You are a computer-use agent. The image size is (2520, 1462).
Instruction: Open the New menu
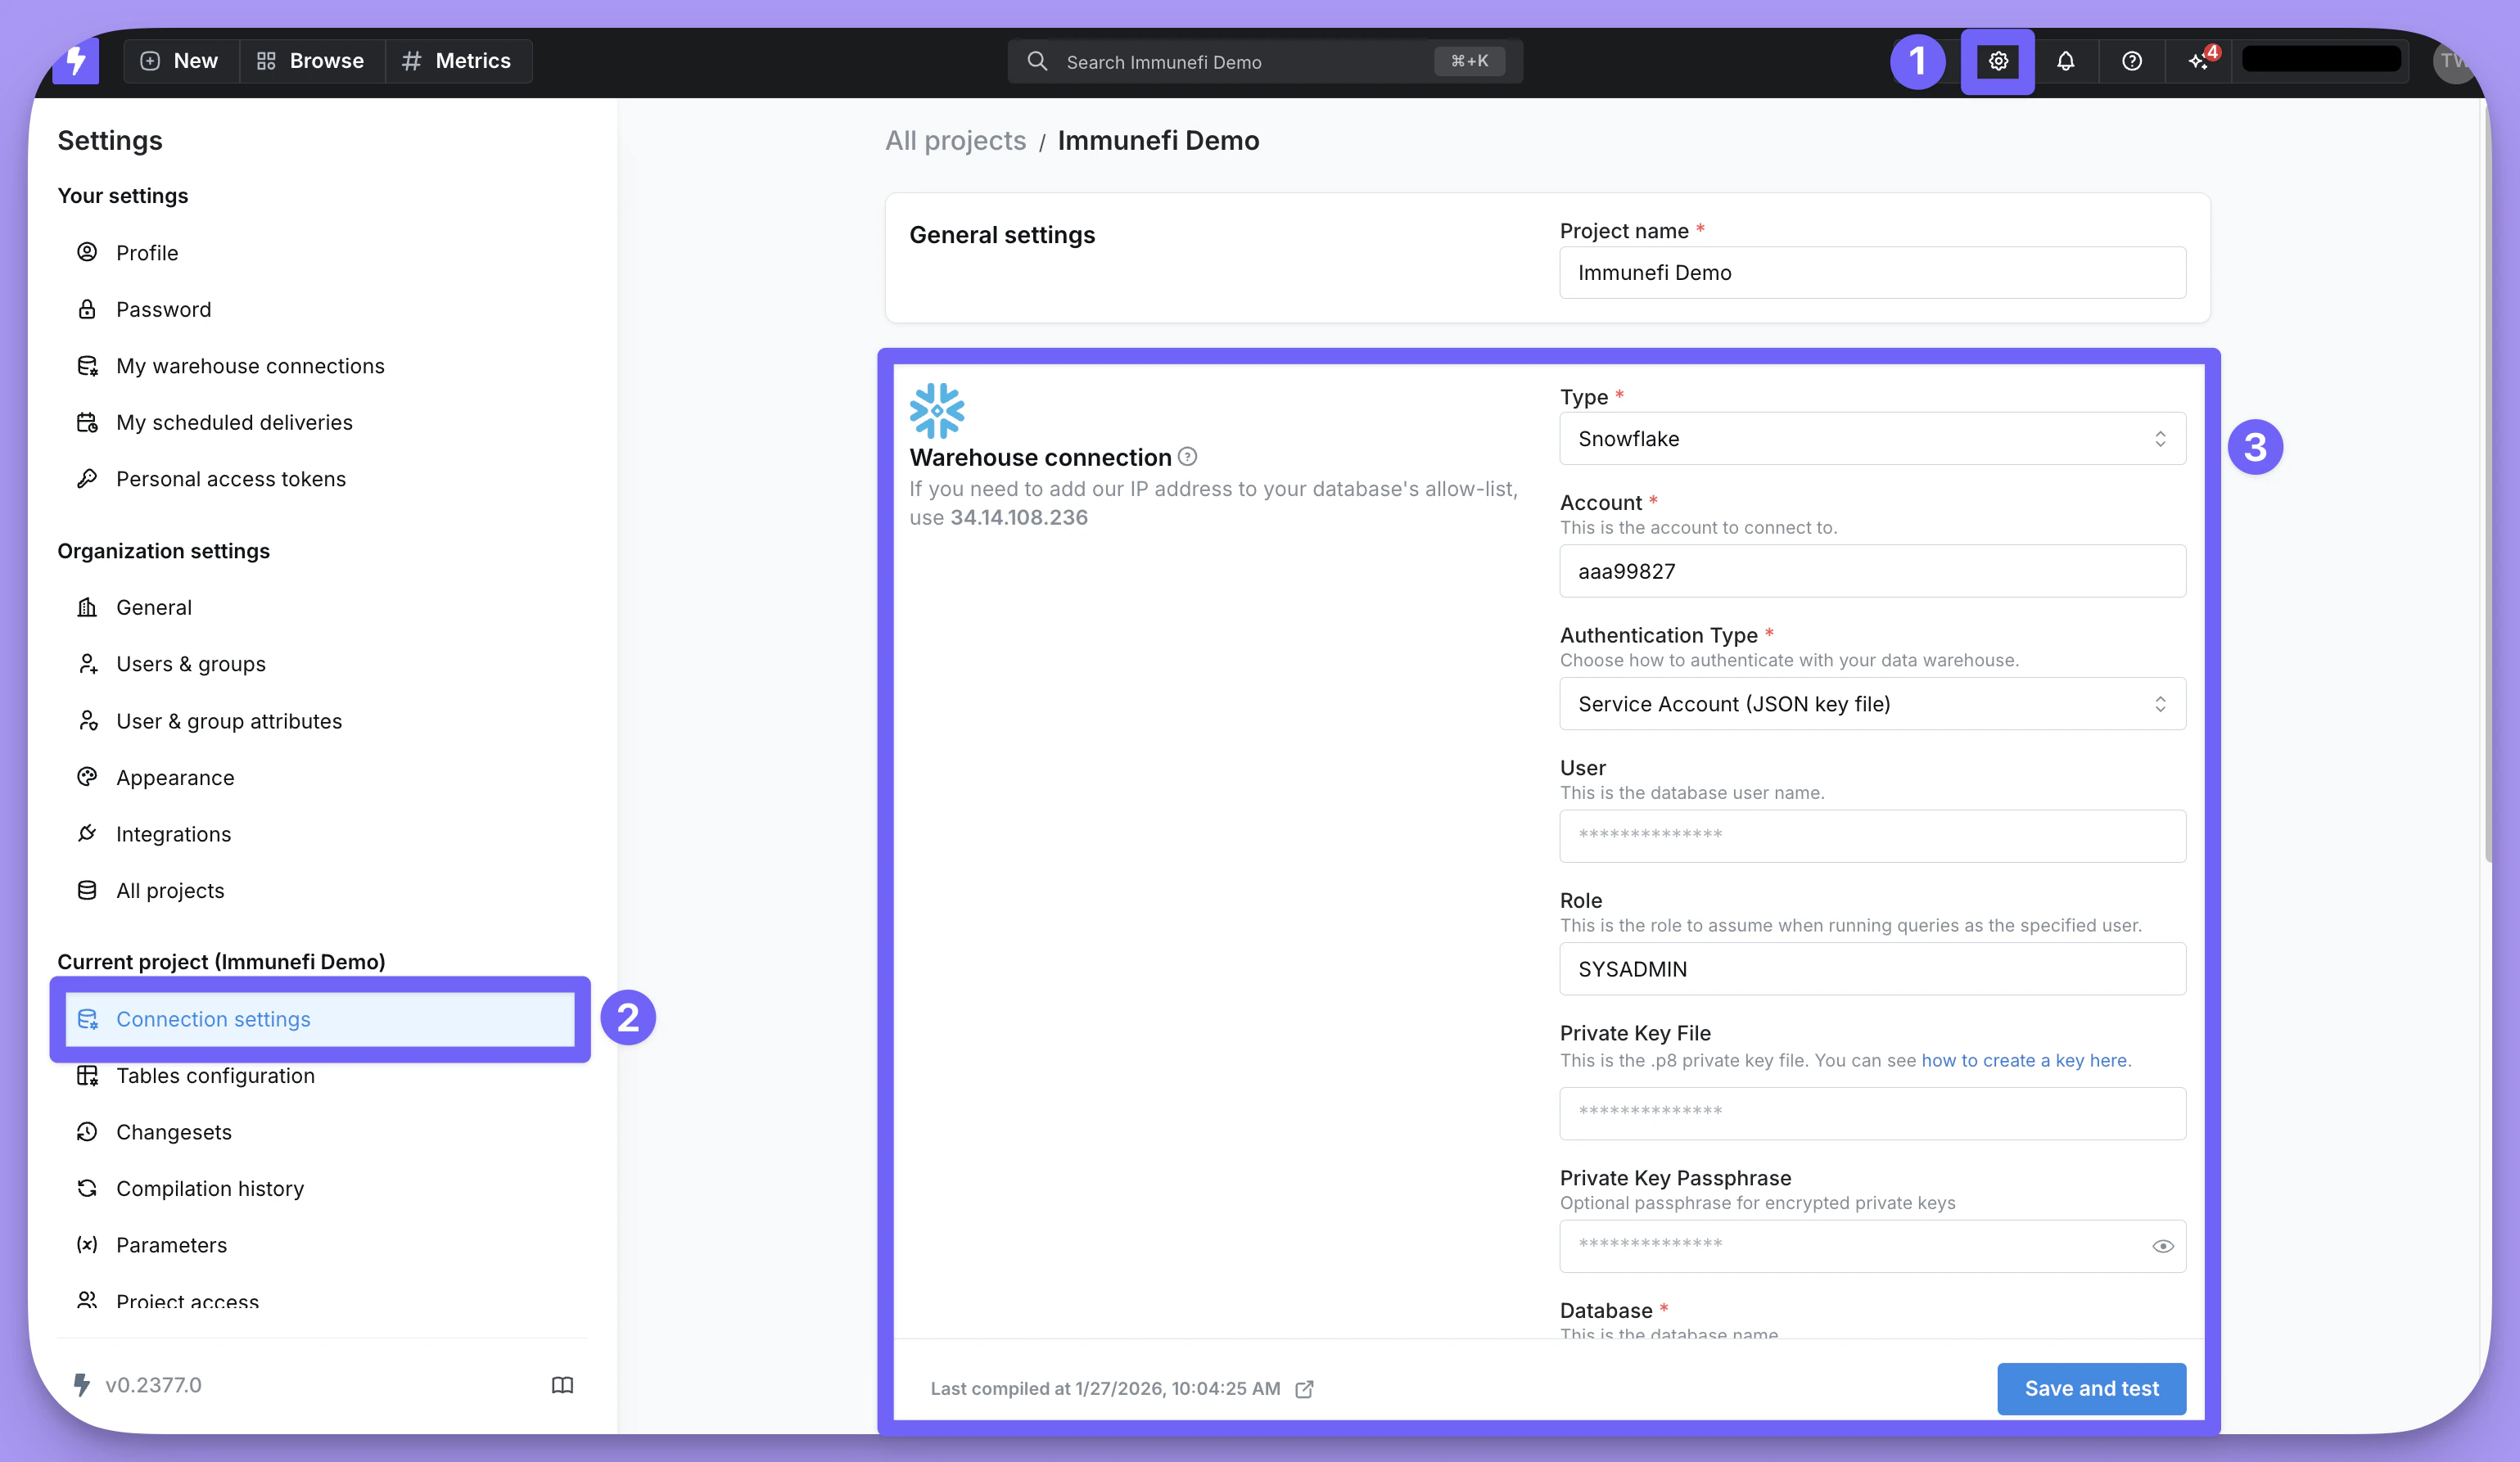point(180,61)
